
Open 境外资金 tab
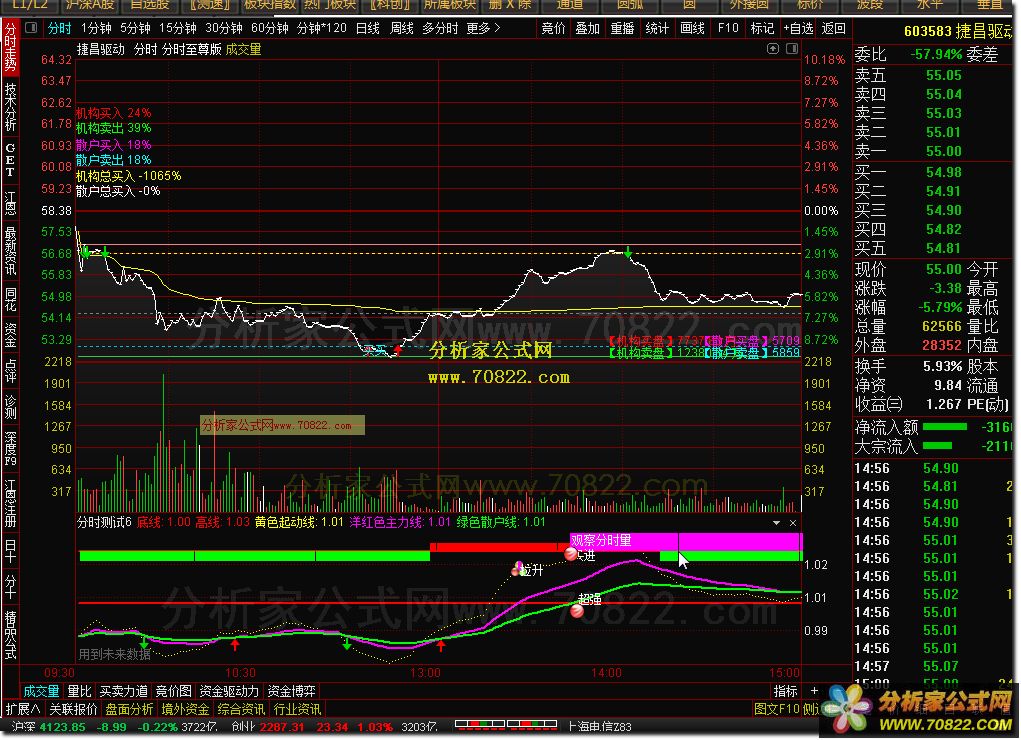tap(186, 709)
